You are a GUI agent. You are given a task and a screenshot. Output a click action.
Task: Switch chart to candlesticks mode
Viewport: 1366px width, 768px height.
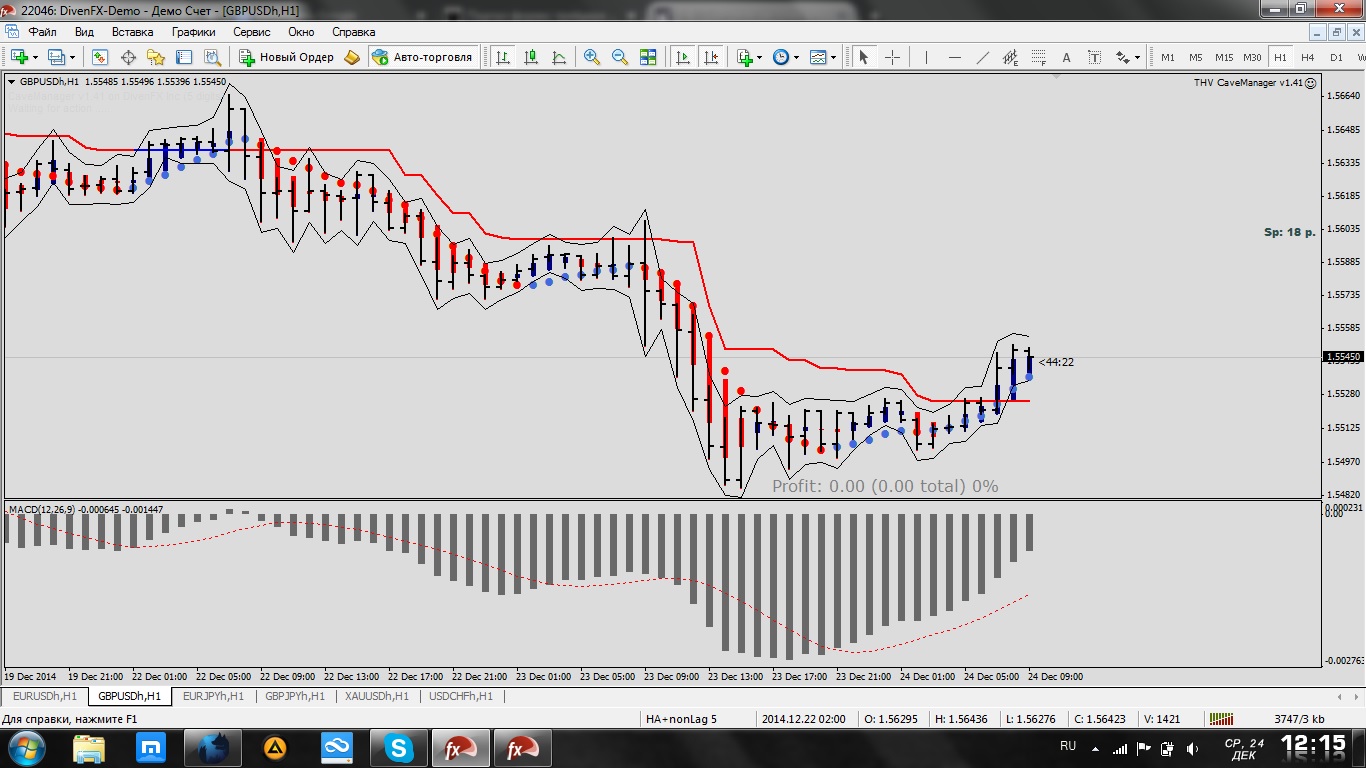[x=531, y=57]
